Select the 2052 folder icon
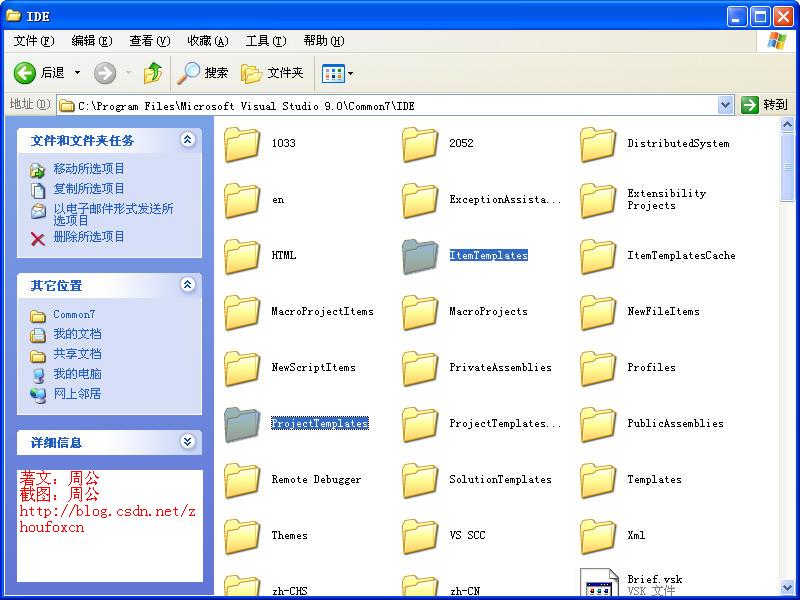This screenshot has height=600, width=800. coord(420,144)
